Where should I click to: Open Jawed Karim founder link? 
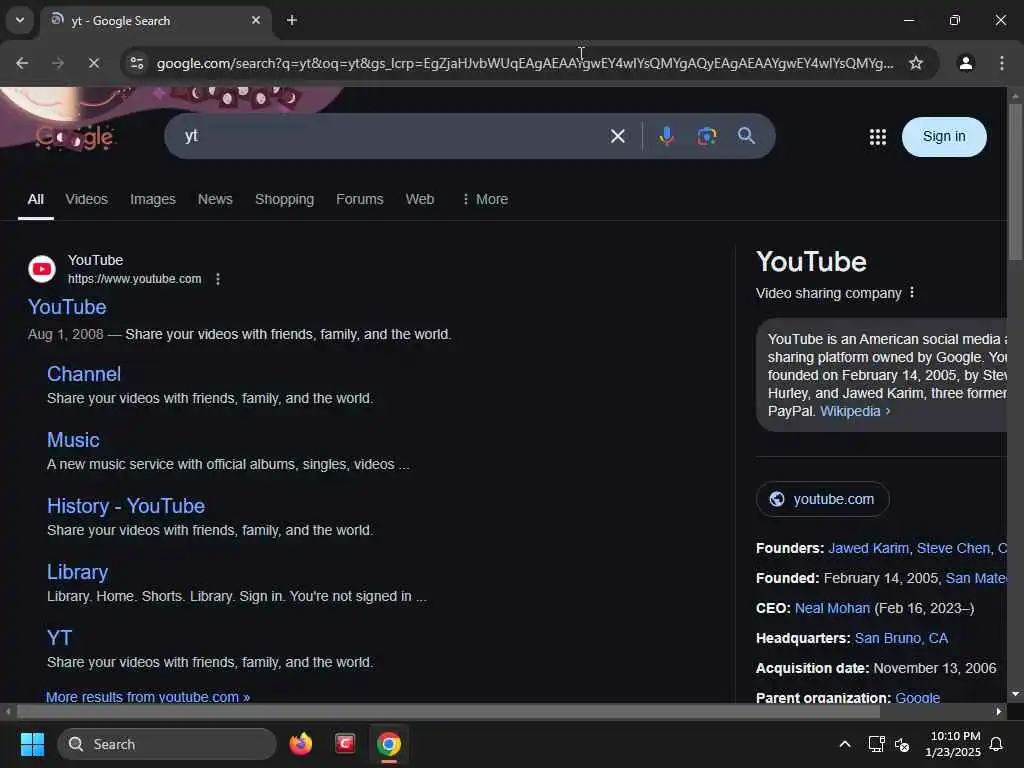(x=868, y=549)
